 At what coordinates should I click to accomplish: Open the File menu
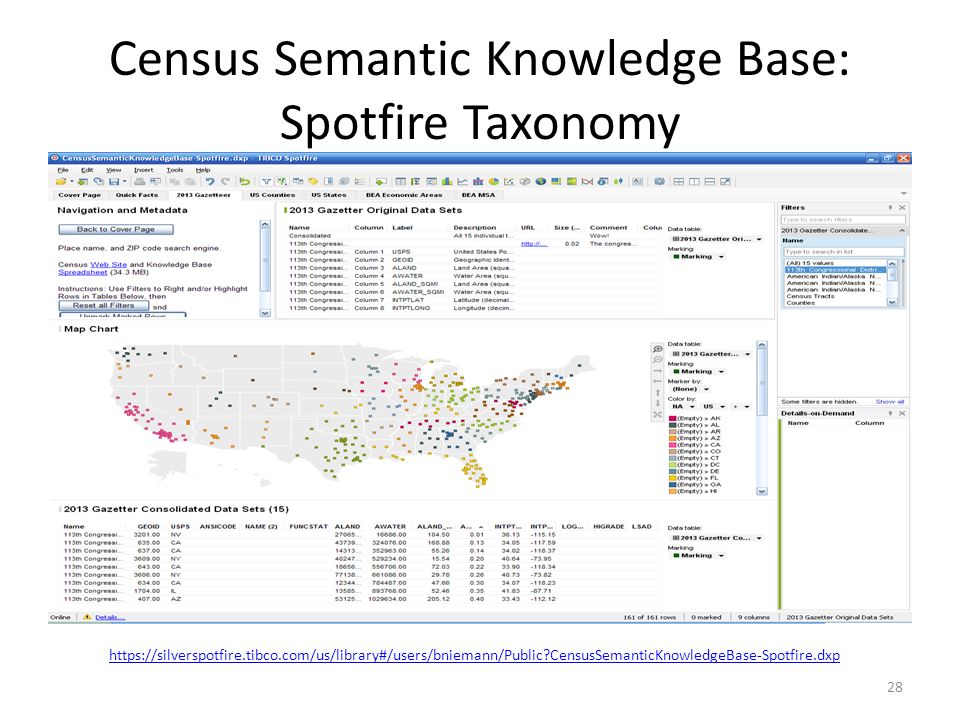pos(63,170)
